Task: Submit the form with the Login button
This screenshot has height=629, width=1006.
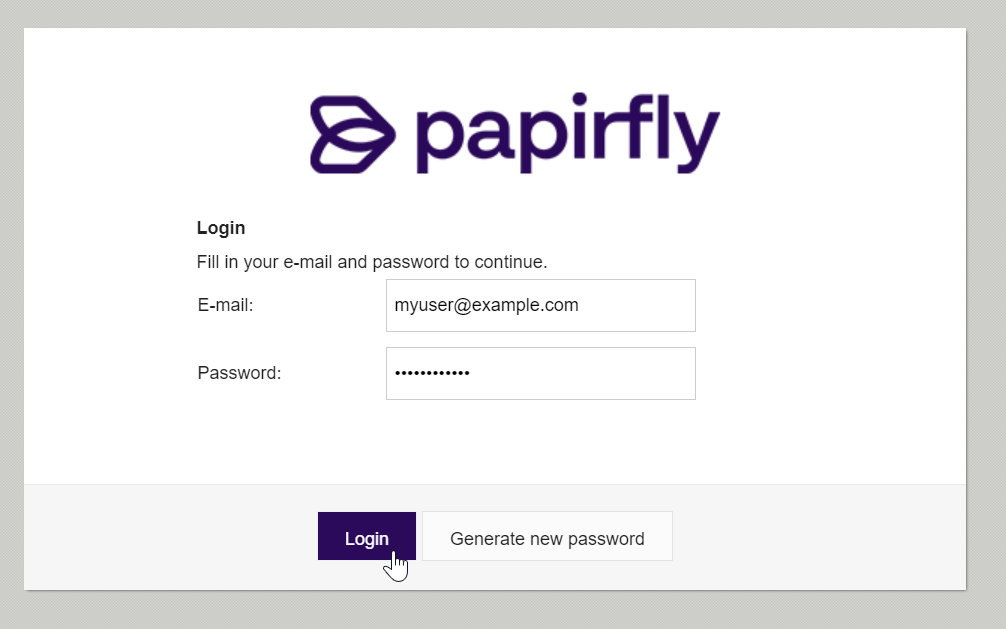Action: click(x=367, y=536)
